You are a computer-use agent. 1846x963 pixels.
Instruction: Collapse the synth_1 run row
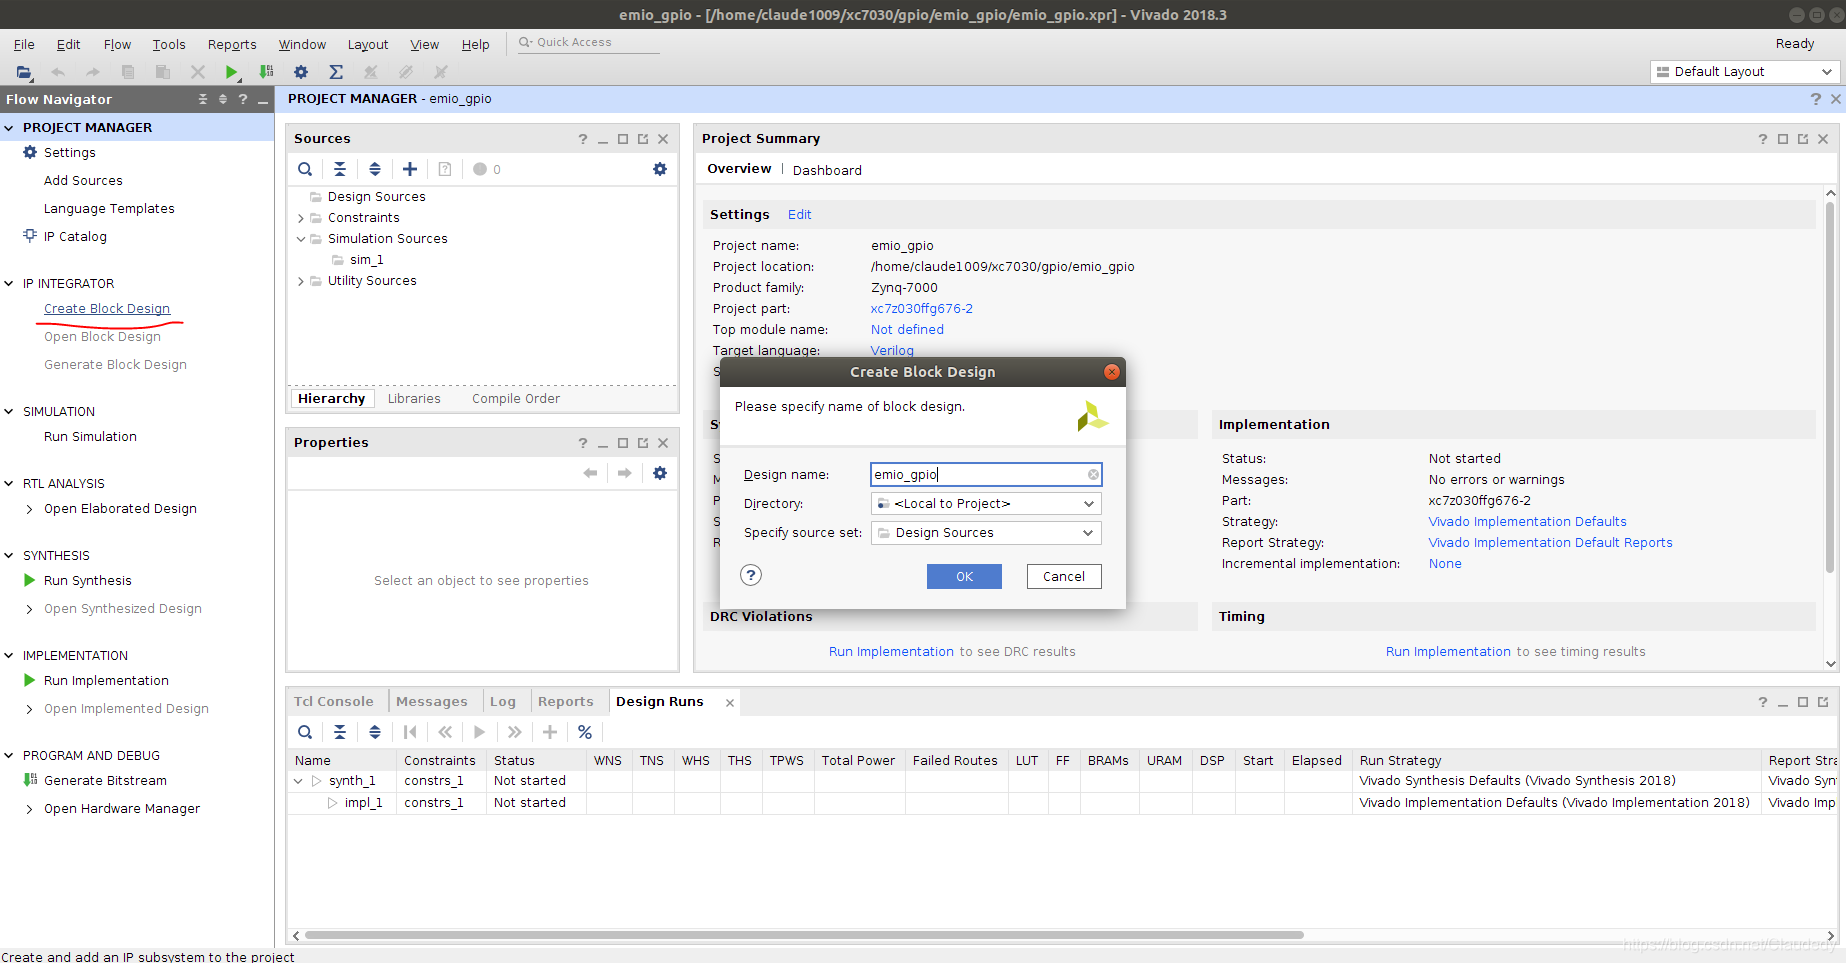(298, 781)
